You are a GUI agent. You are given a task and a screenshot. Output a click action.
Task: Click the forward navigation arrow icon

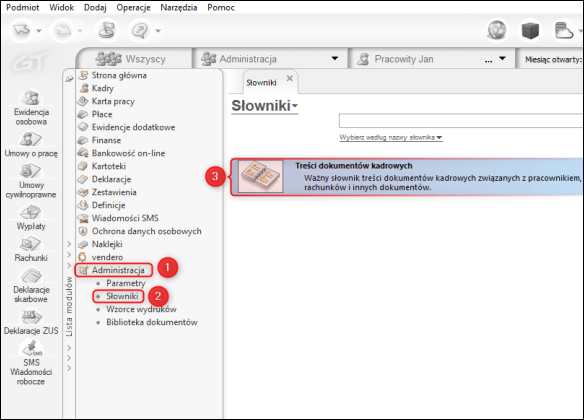(x=62, y=31)
